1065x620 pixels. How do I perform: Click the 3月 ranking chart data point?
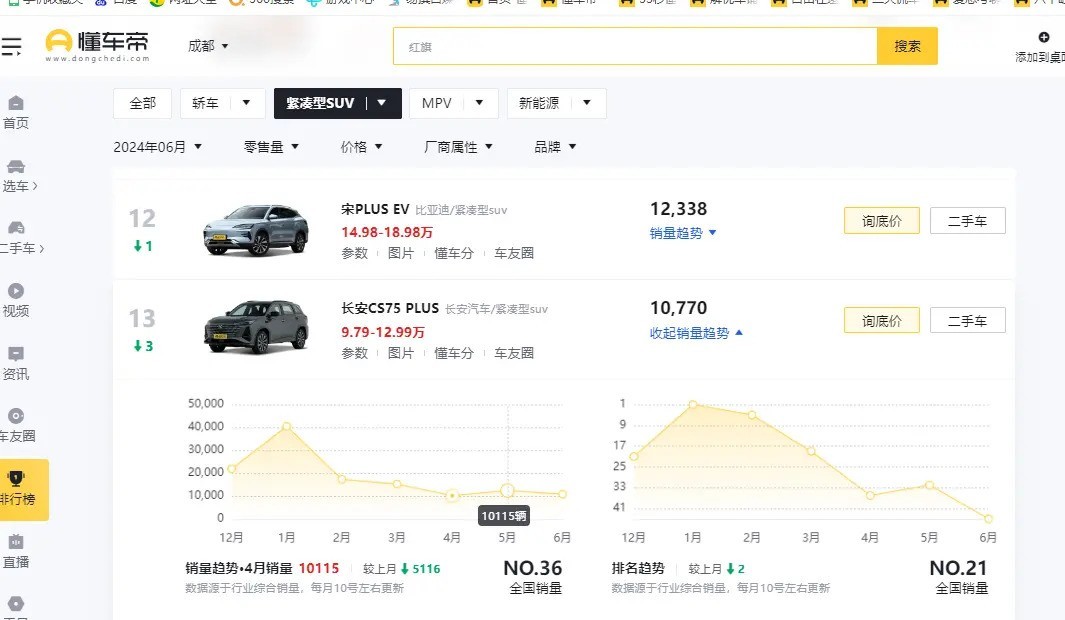click(x=811, y=451)
